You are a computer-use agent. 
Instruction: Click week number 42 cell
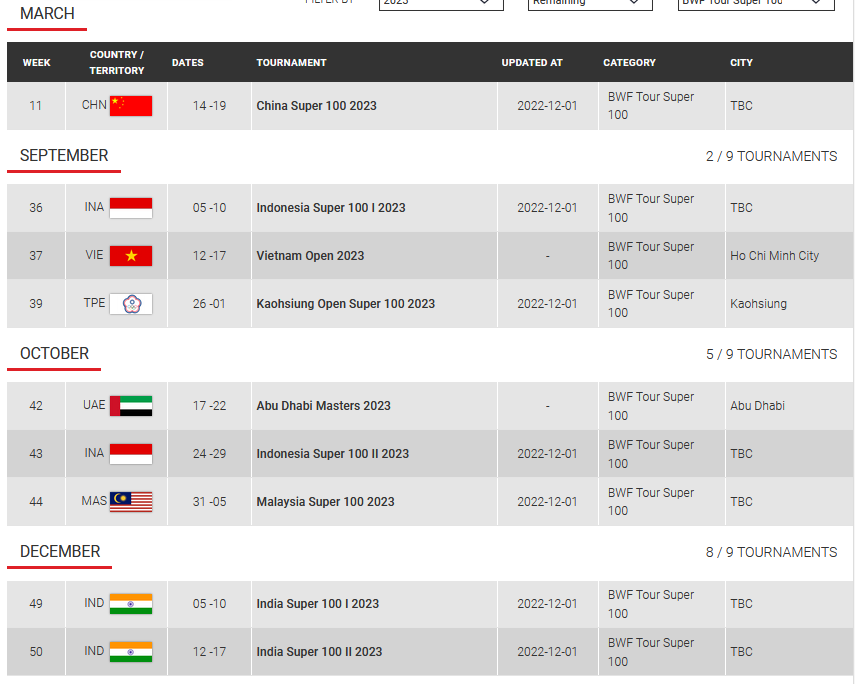35,406
